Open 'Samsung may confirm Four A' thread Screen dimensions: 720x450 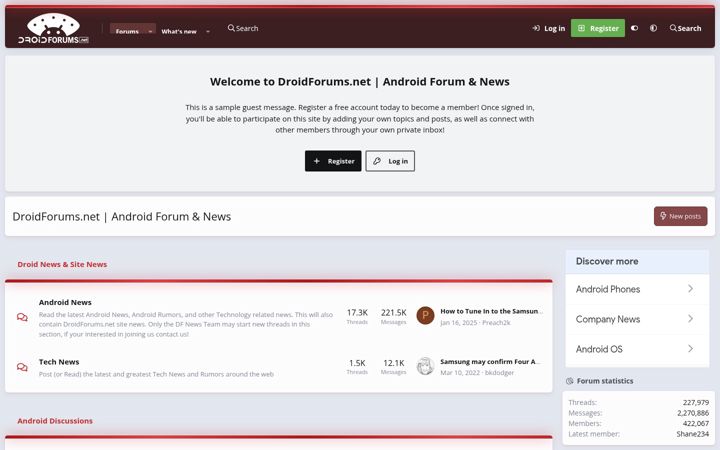(x=490, y=361)
